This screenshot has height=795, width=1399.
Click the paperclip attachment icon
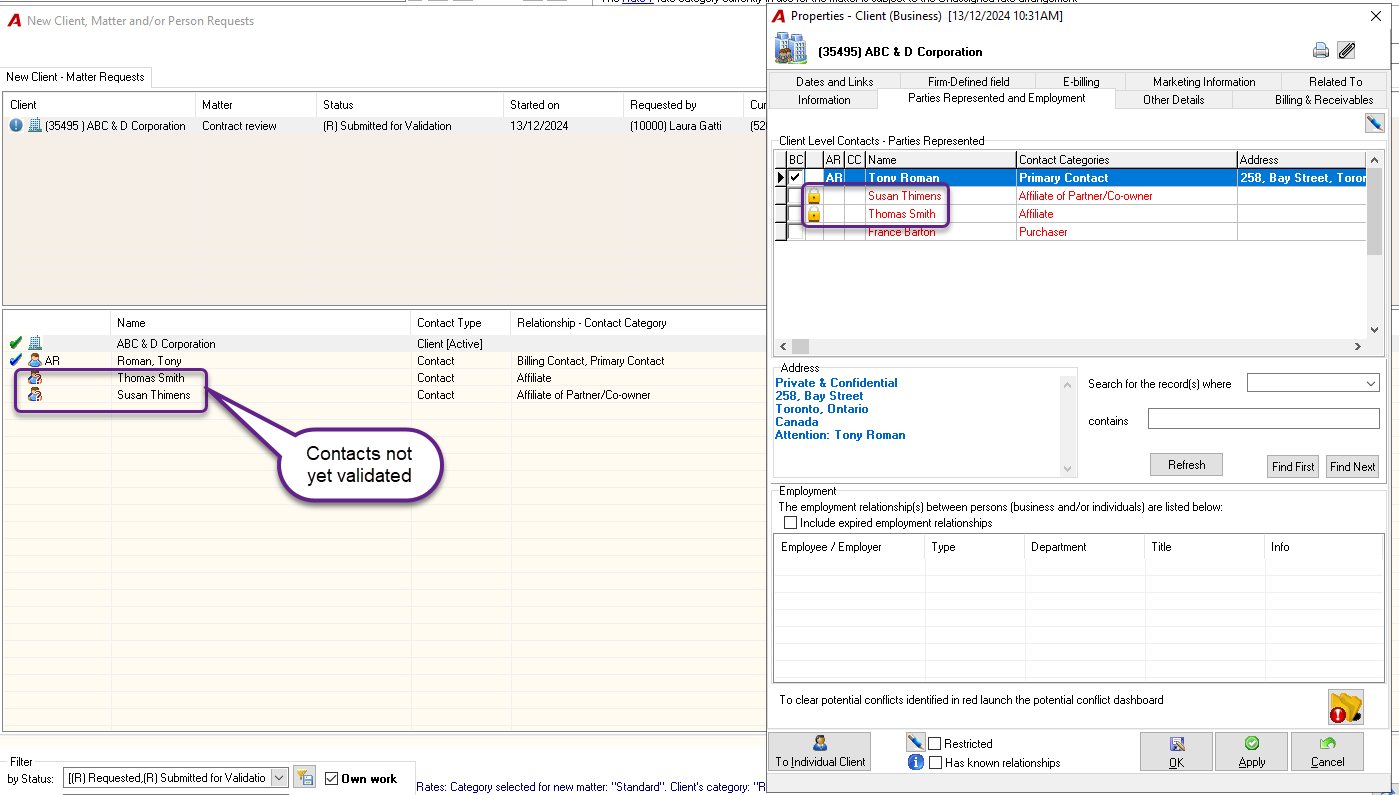click(1346, 51)
